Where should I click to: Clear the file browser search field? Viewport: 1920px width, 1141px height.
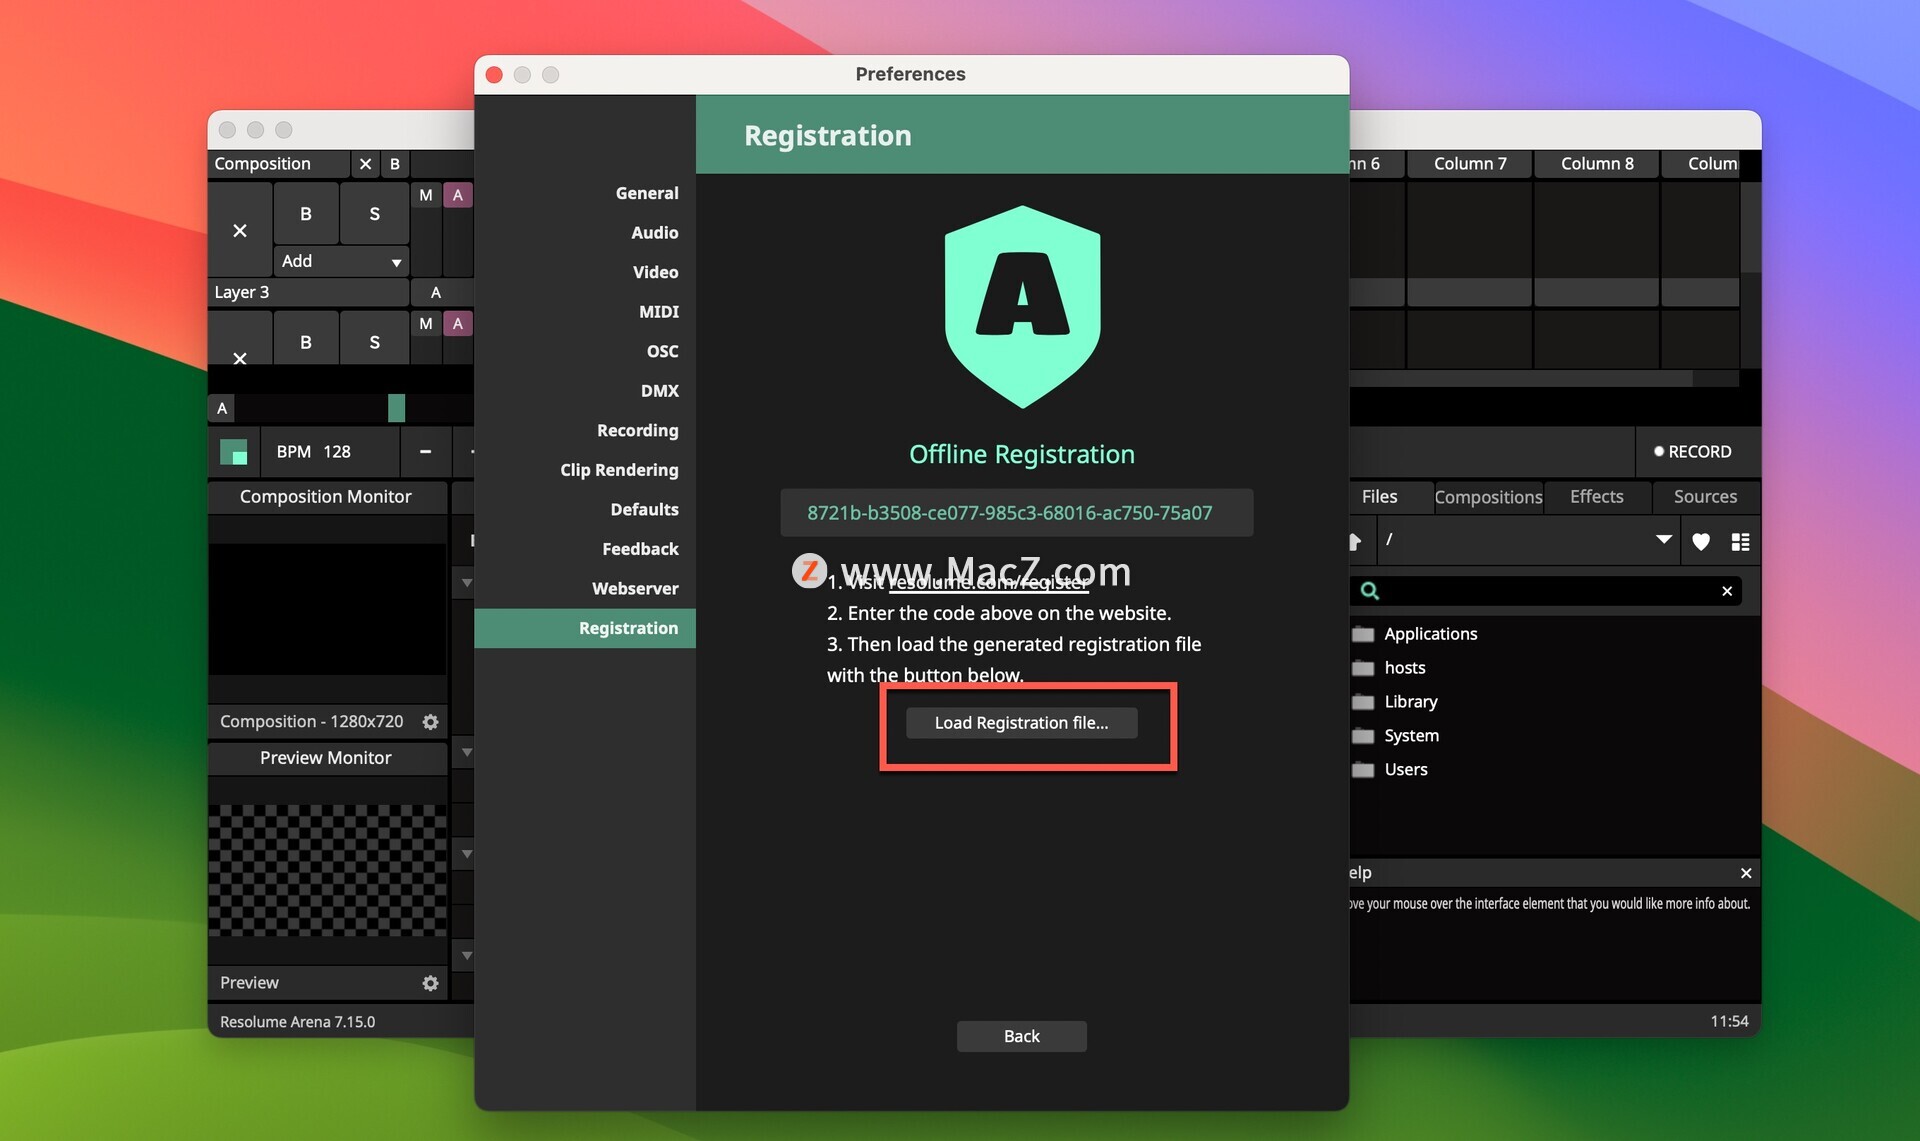pos(1727,591)
